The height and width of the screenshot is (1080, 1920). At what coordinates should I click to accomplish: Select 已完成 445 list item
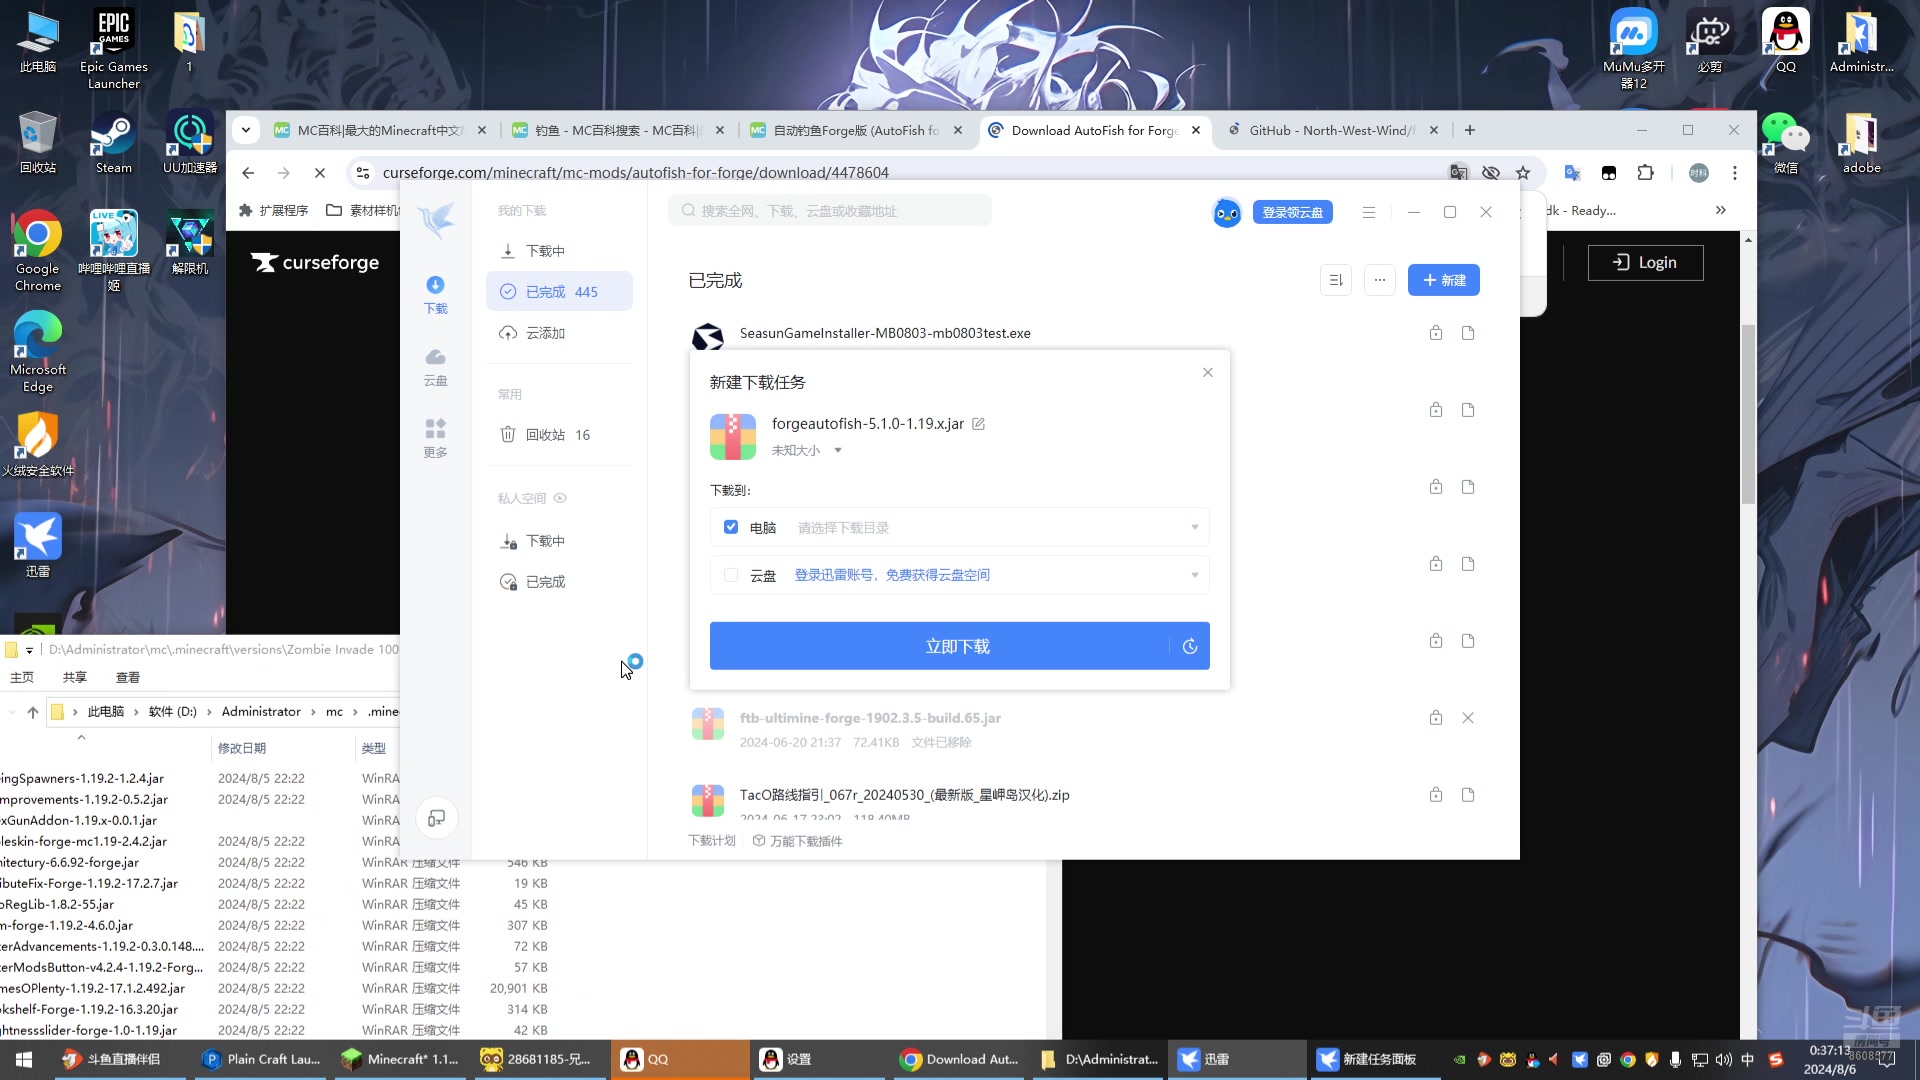click(559, 292)
